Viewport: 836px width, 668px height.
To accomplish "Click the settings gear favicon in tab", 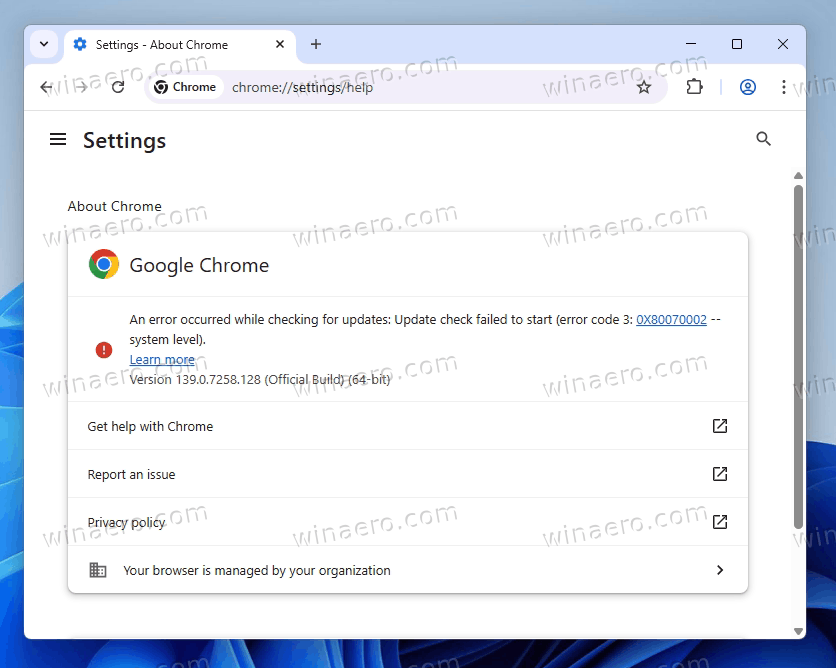I will pos(80,44).
